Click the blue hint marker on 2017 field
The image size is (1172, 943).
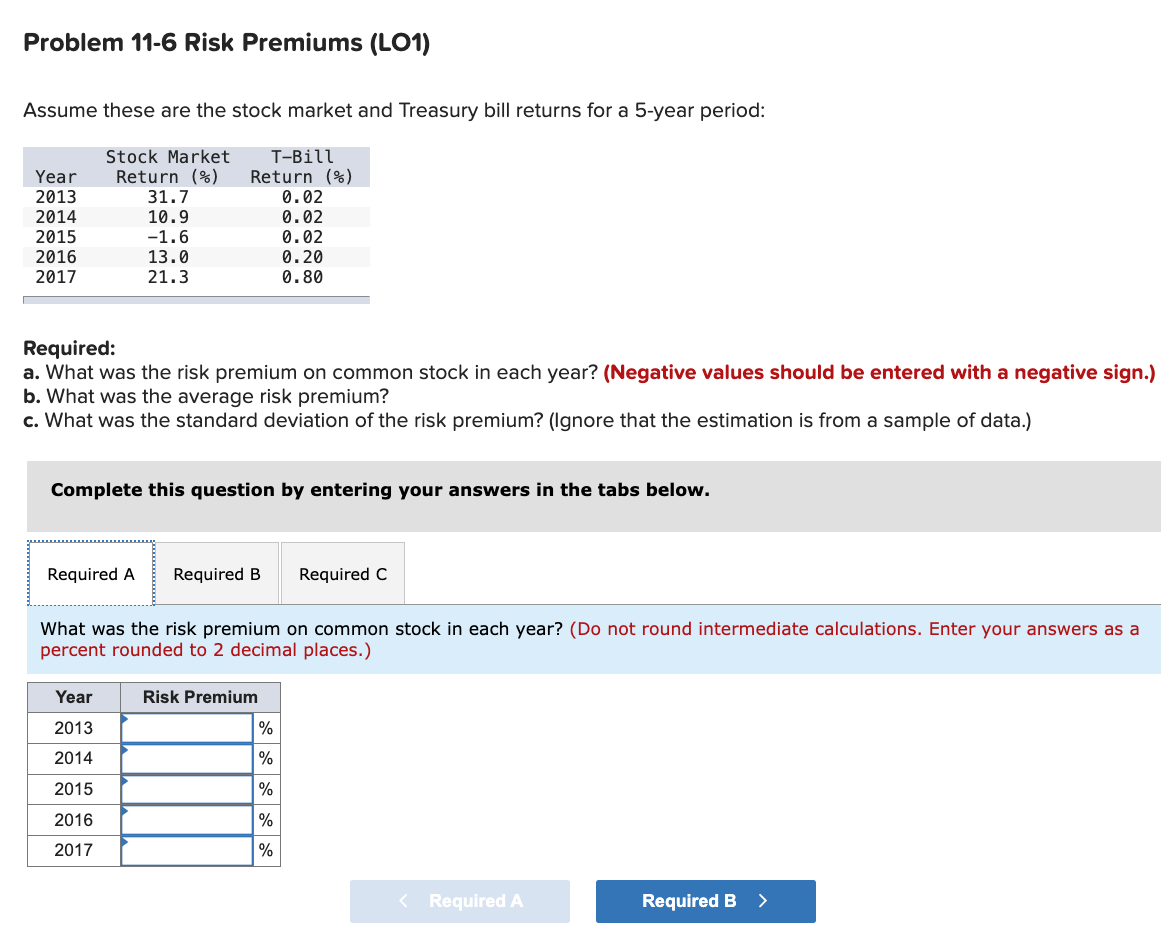coord(124,842)
